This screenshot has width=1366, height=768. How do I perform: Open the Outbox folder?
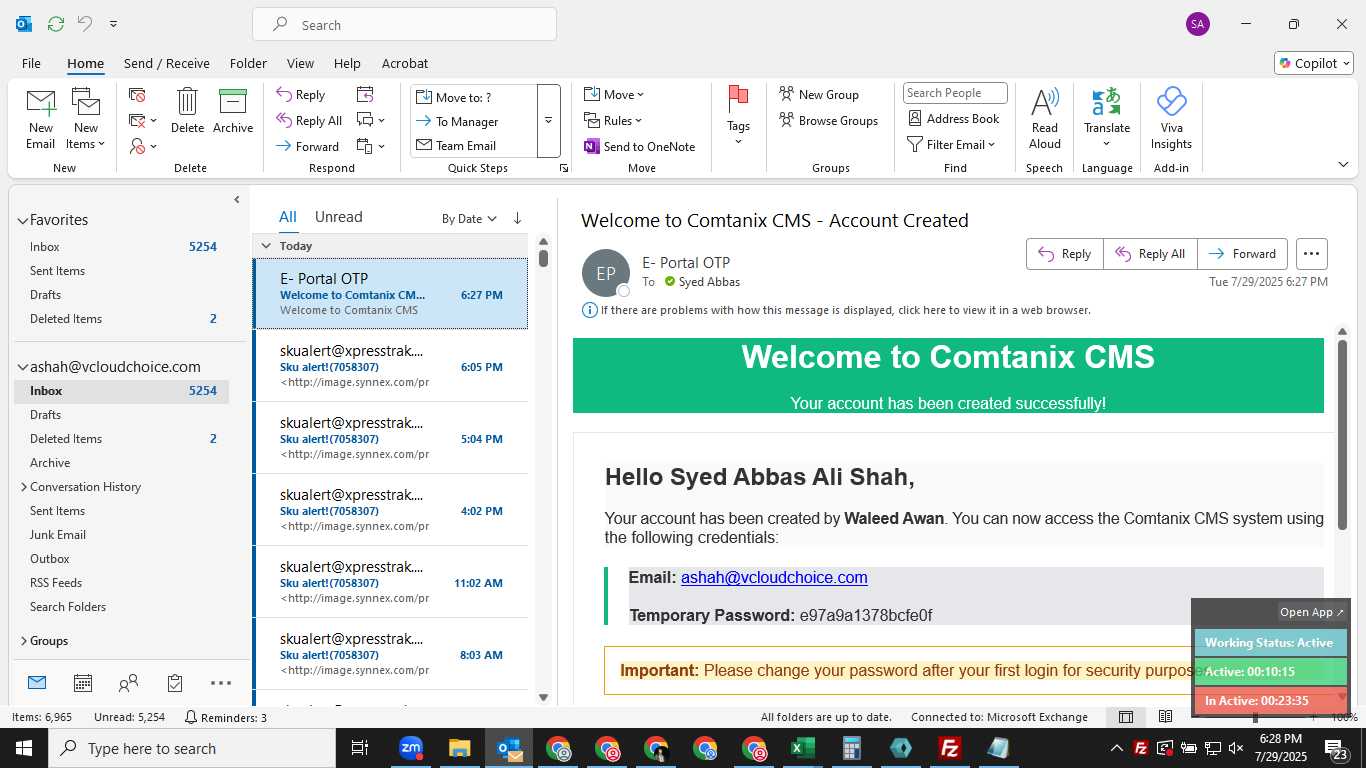coord(50,559)
